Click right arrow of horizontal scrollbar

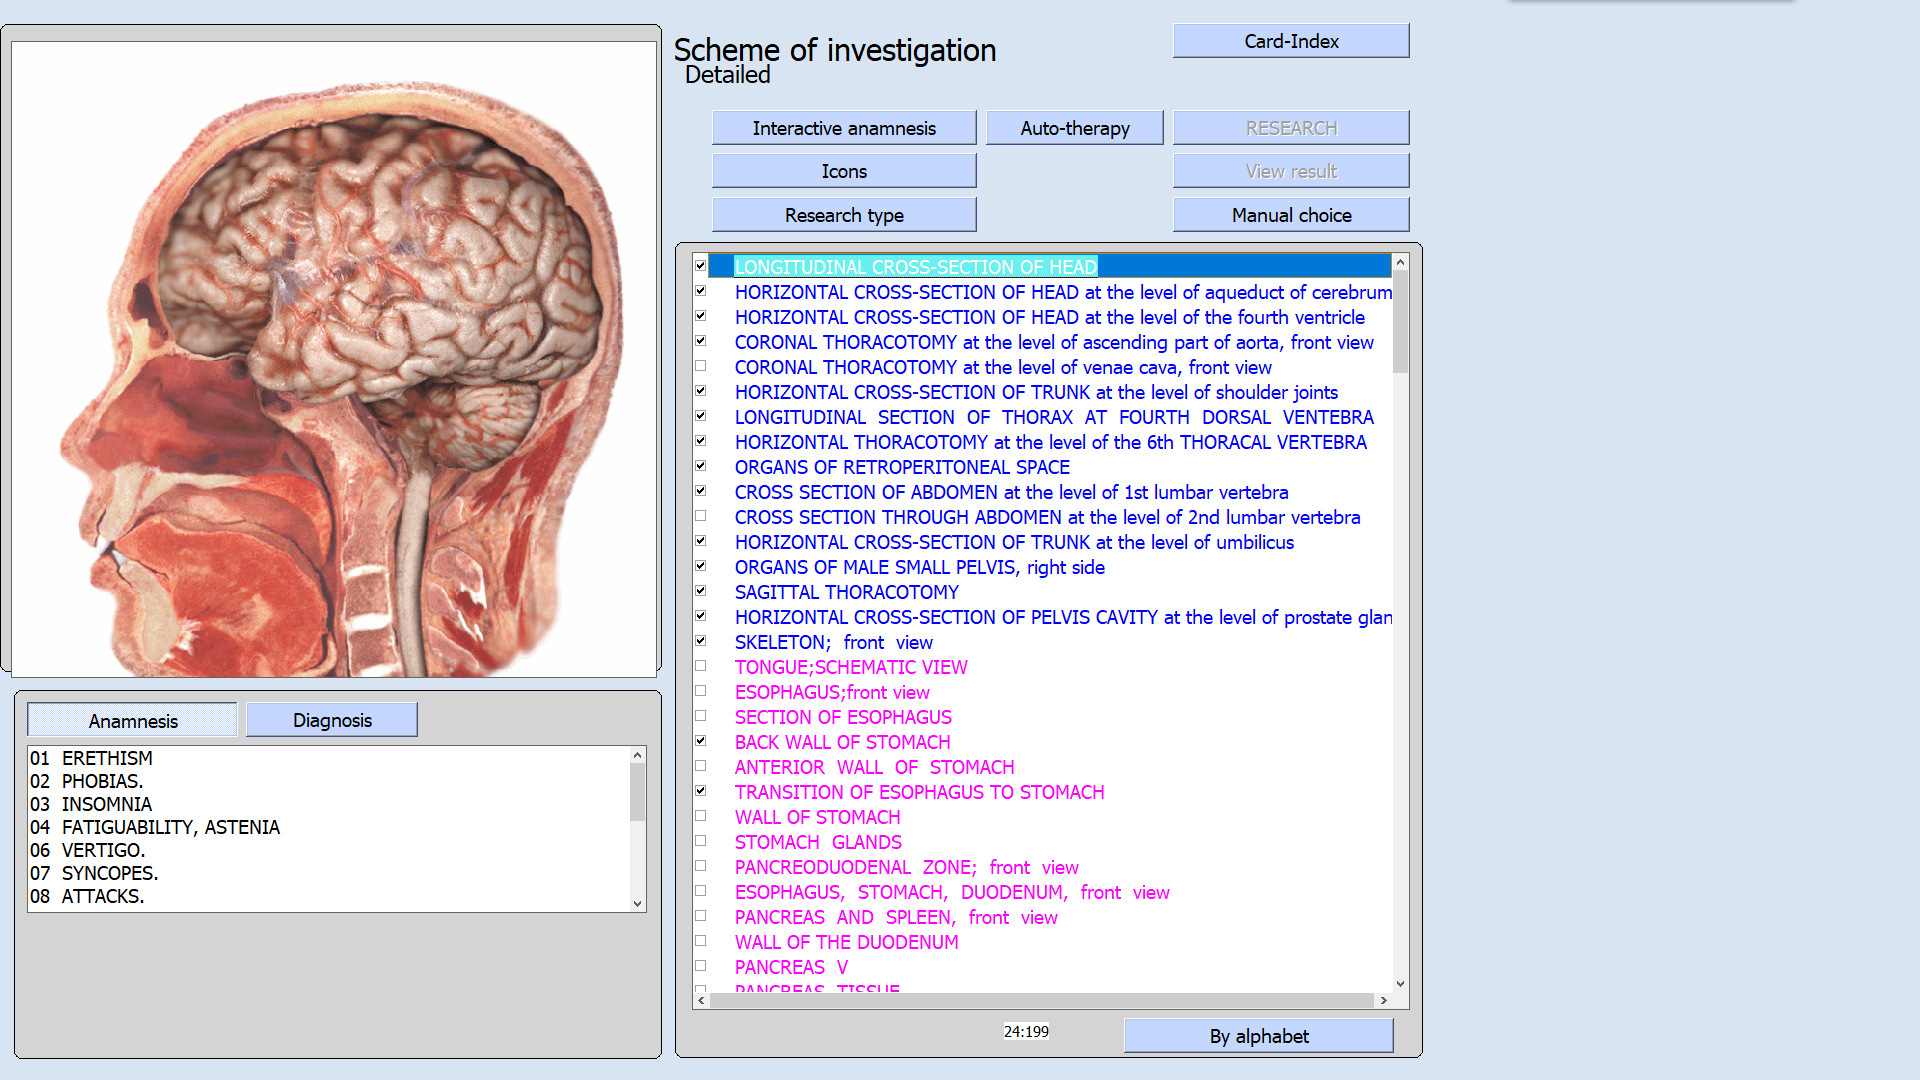tap(1383, 1000)
